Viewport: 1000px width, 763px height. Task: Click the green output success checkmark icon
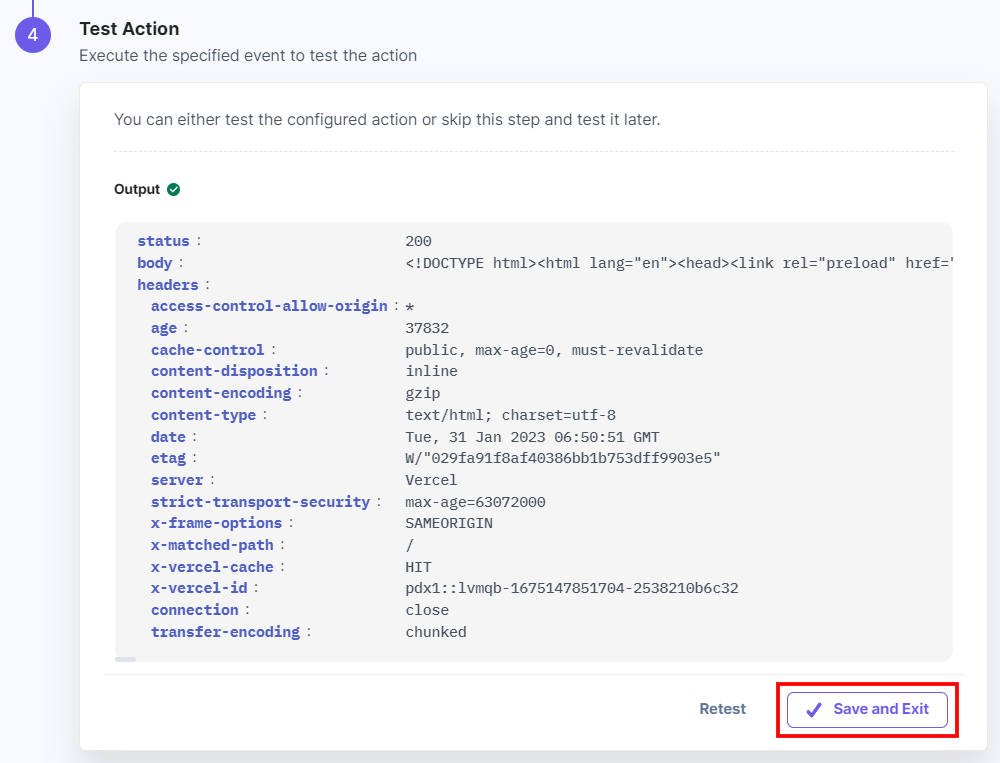click(x=173, y=189)
